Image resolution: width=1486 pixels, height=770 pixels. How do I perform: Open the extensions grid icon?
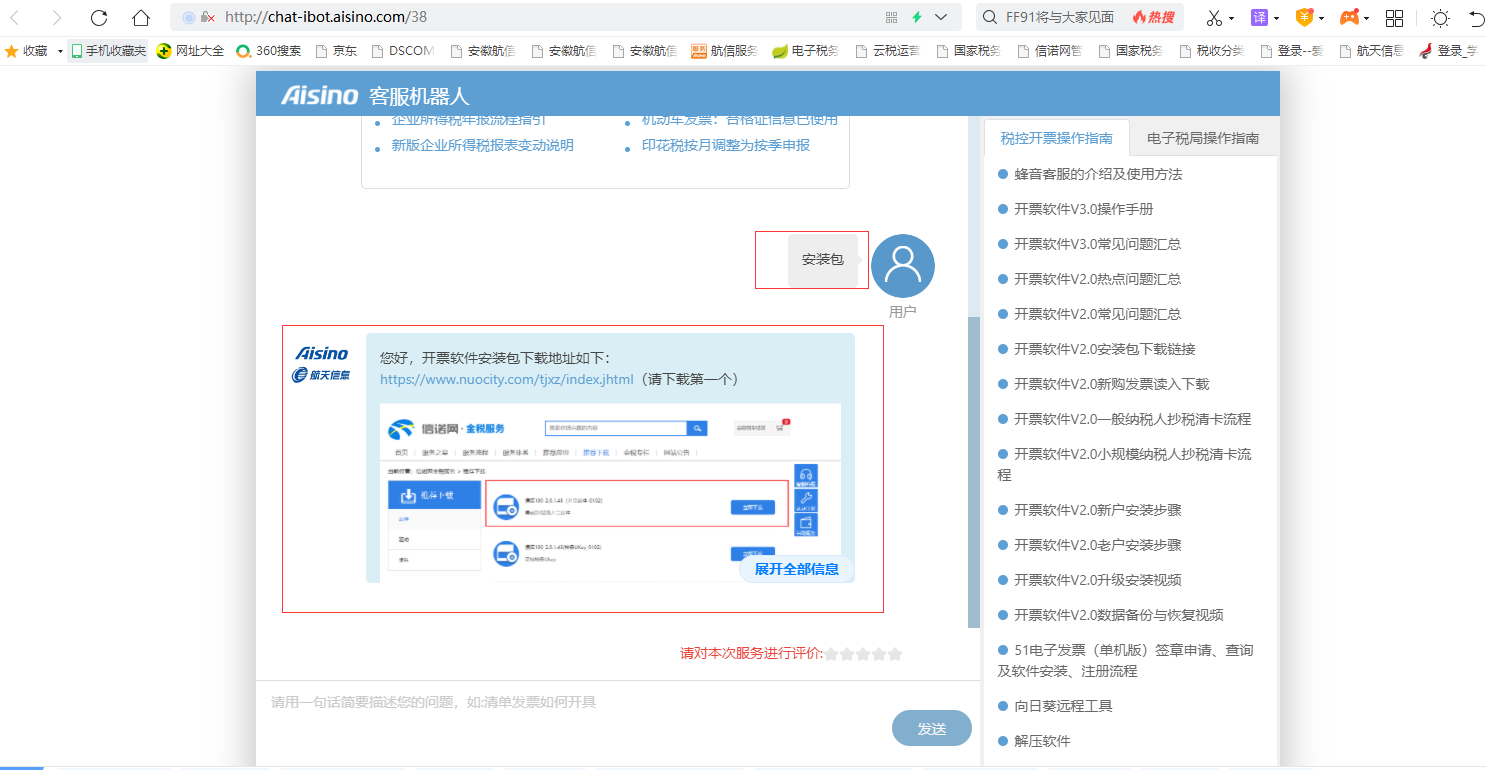(x=1394, y=17)
